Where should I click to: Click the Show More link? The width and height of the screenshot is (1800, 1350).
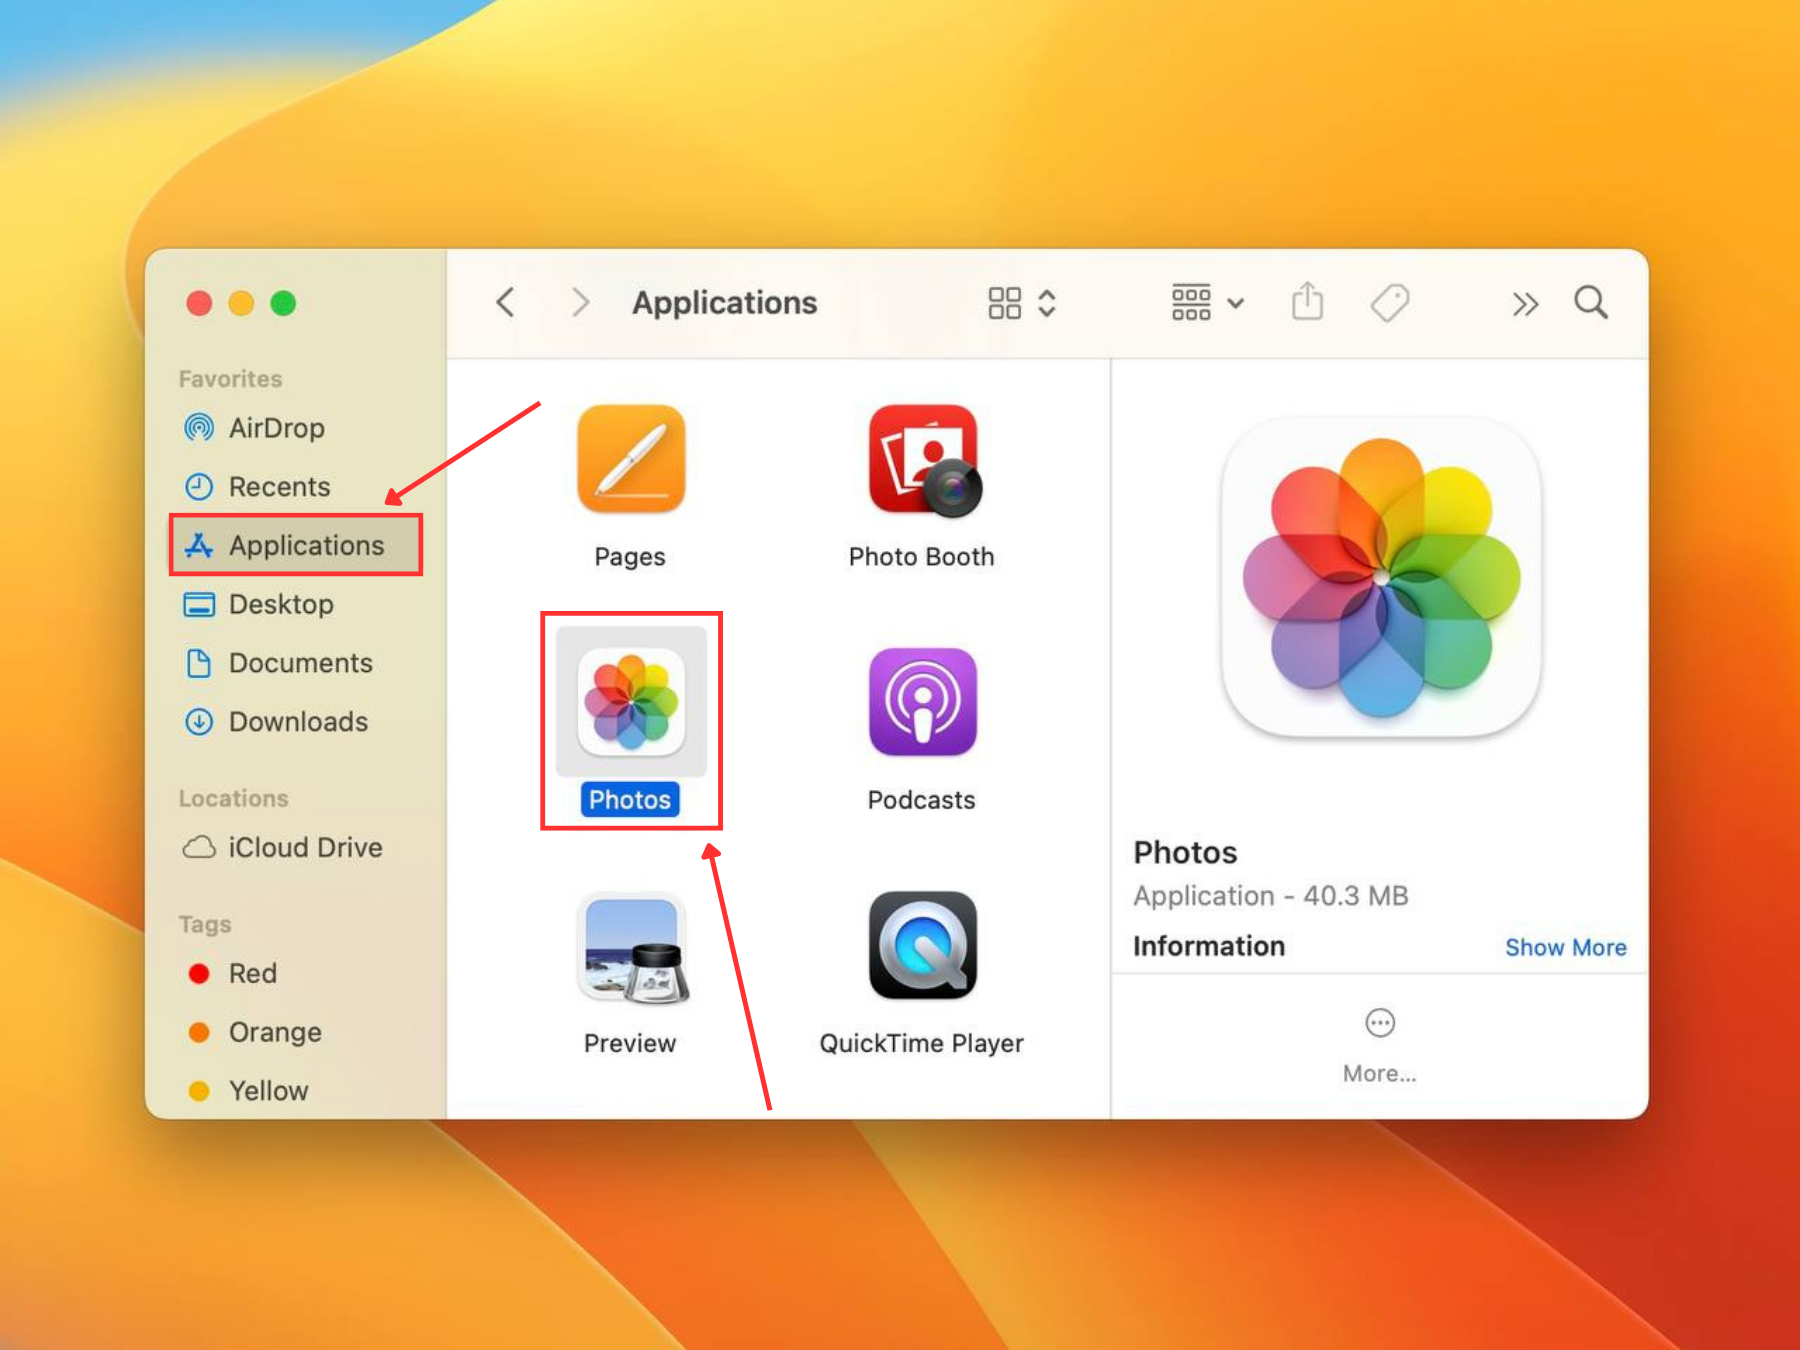pos(1565,947)
